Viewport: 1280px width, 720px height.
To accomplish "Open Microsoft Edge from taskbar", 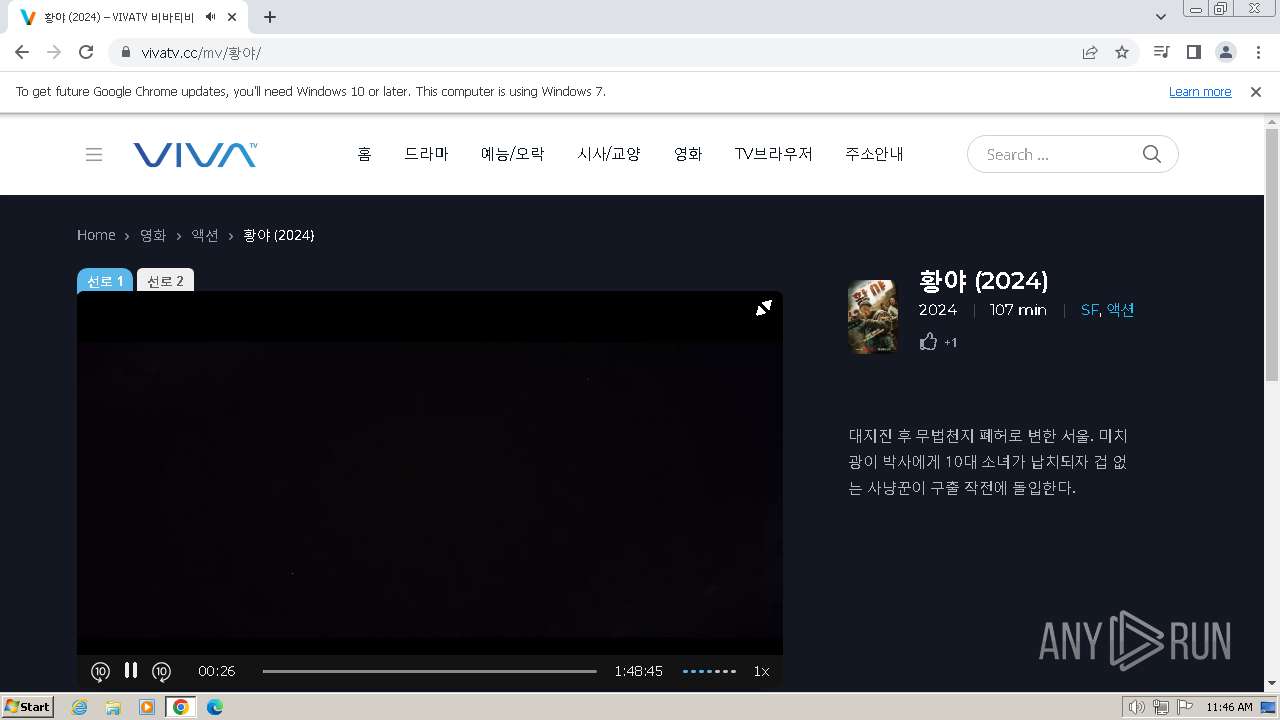I will click(x=214, y=707).
